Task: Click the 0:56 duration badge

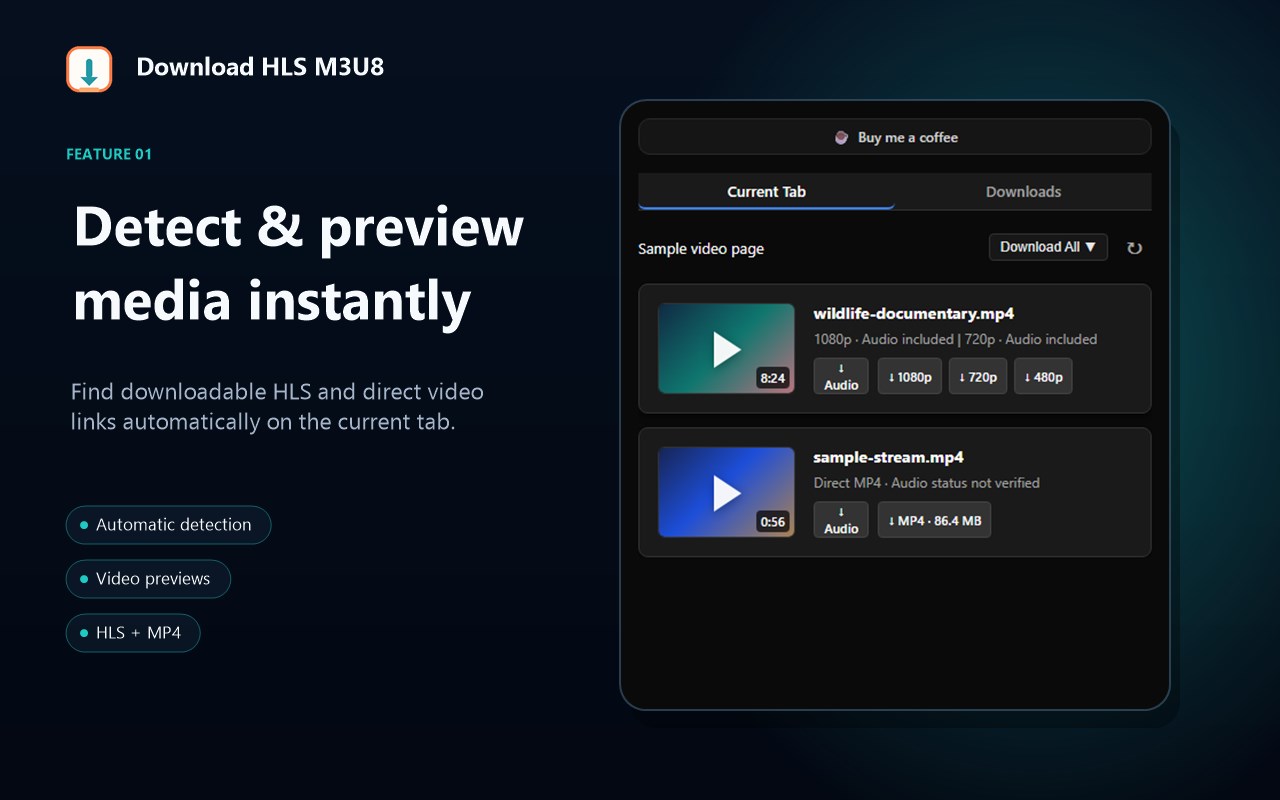Action: (x=773, y=522)
